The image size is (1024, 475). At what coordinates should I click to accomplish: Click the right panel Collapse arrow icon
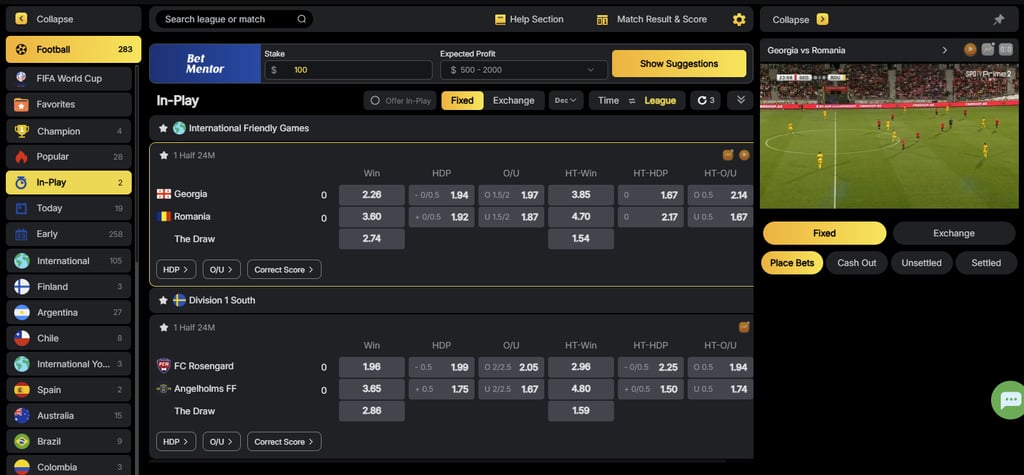pos(822,20)
